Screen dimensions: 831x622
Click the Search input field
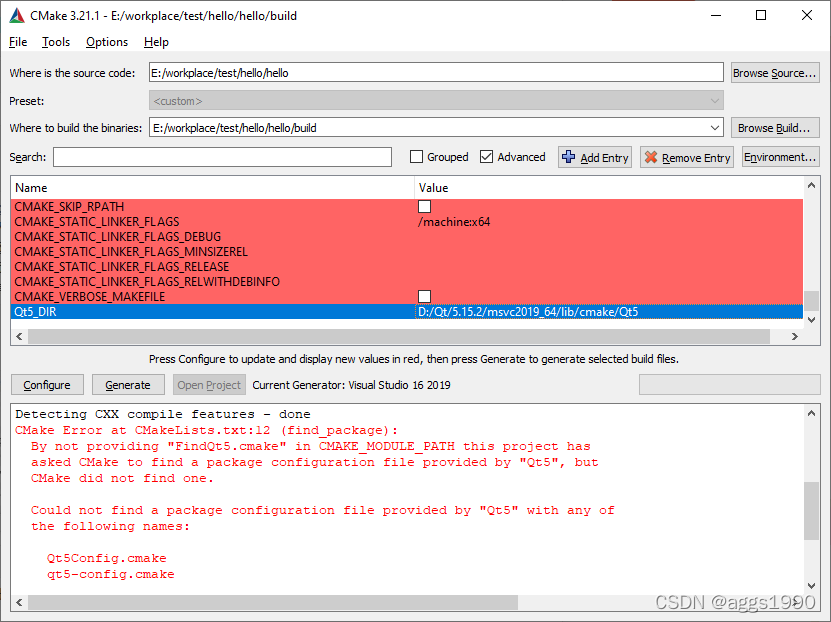tap(222, 157)
